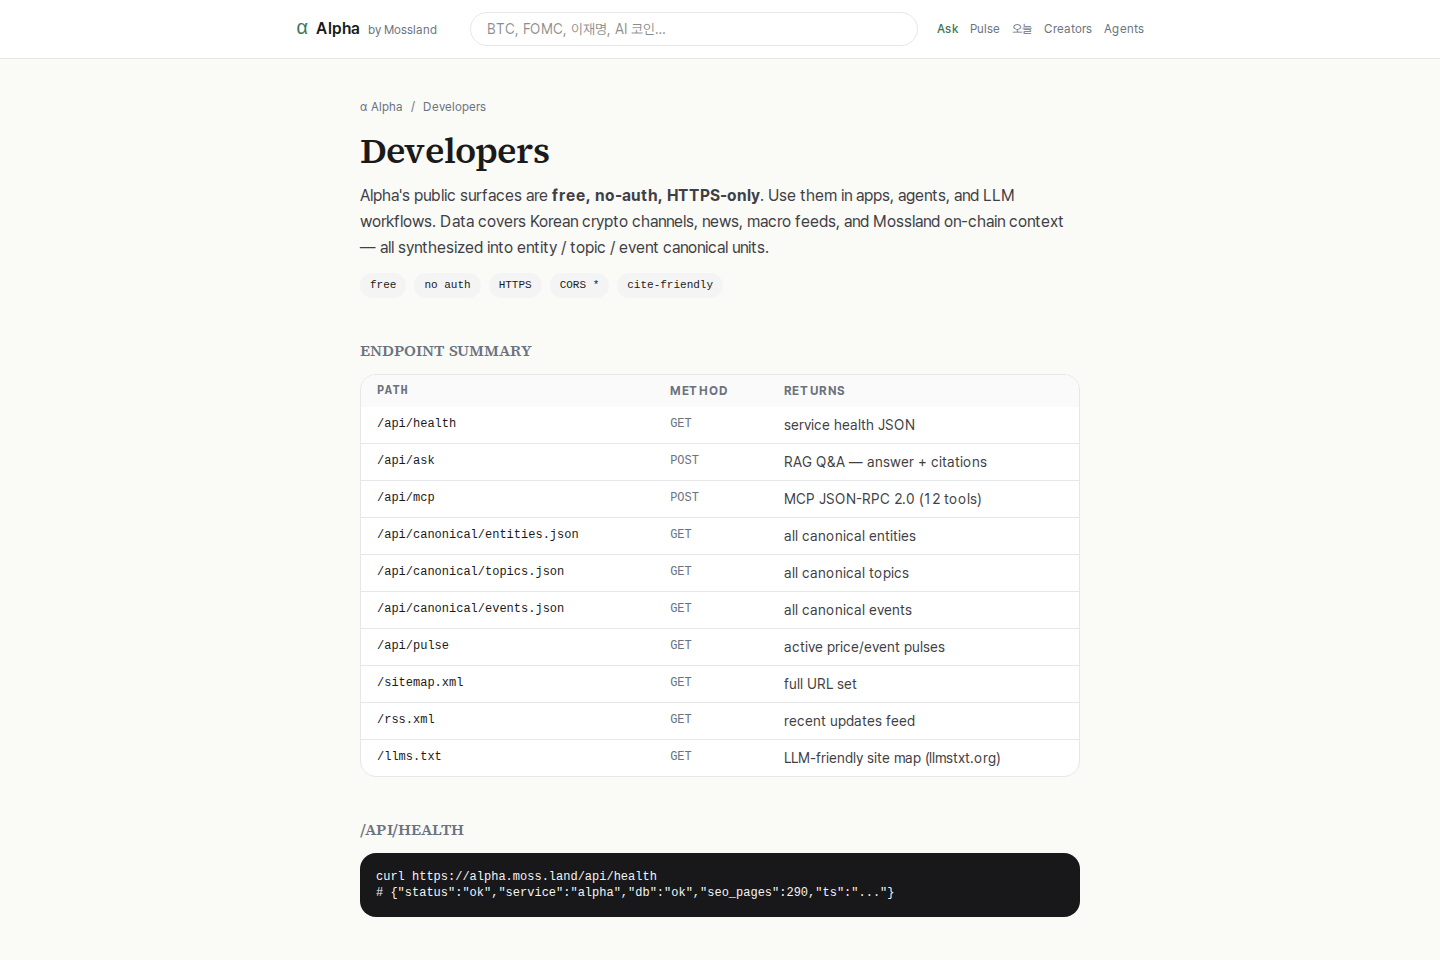Click 'active price/event pulses' cell
1440x960 pixels.
[x=864, y=647]
